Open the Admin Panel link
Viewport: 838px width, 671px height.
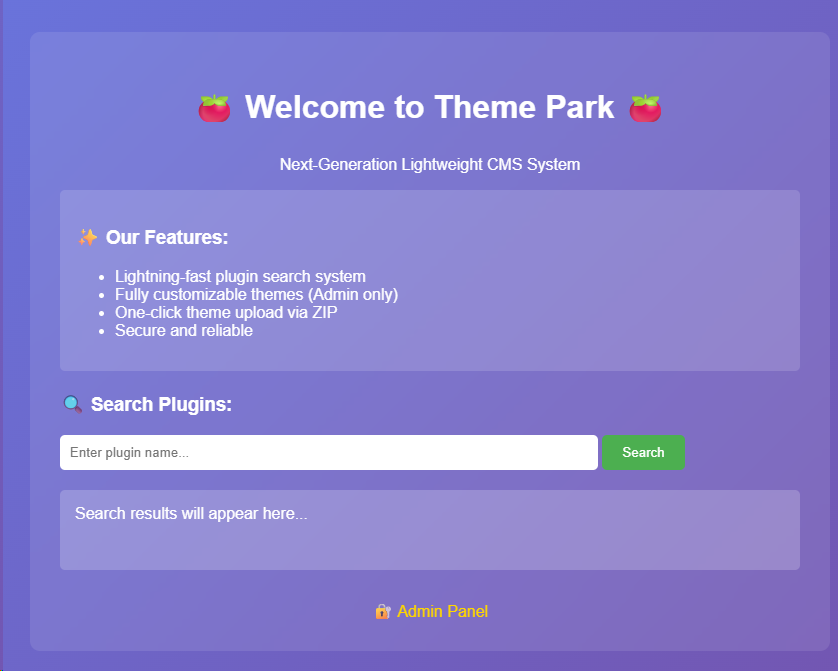click(442, 611)
